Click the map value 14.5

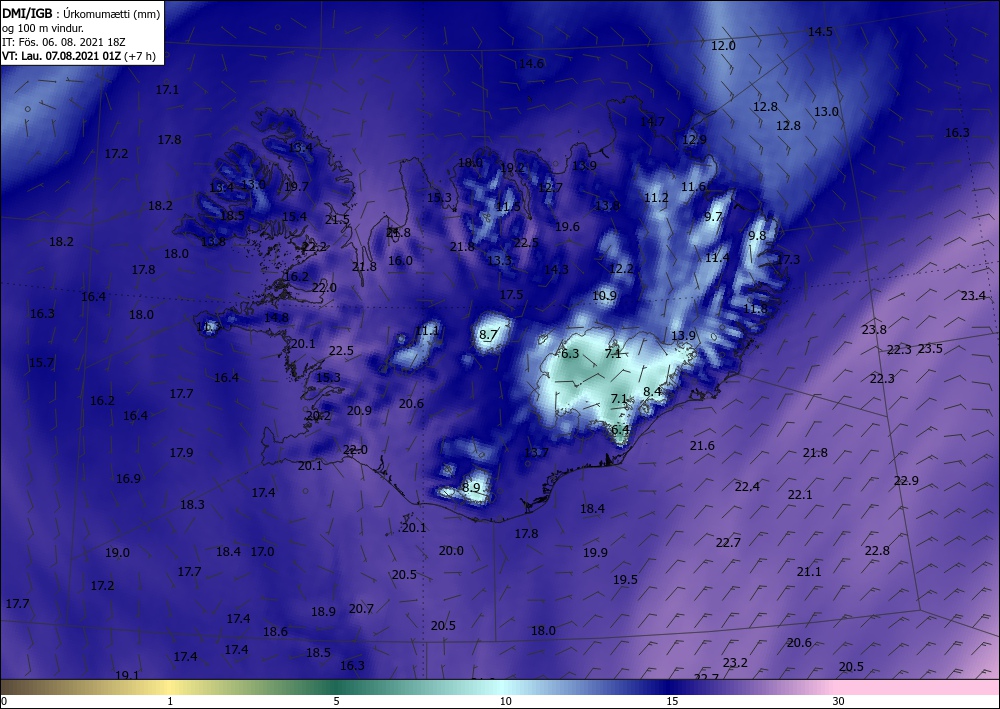[820, 31]
